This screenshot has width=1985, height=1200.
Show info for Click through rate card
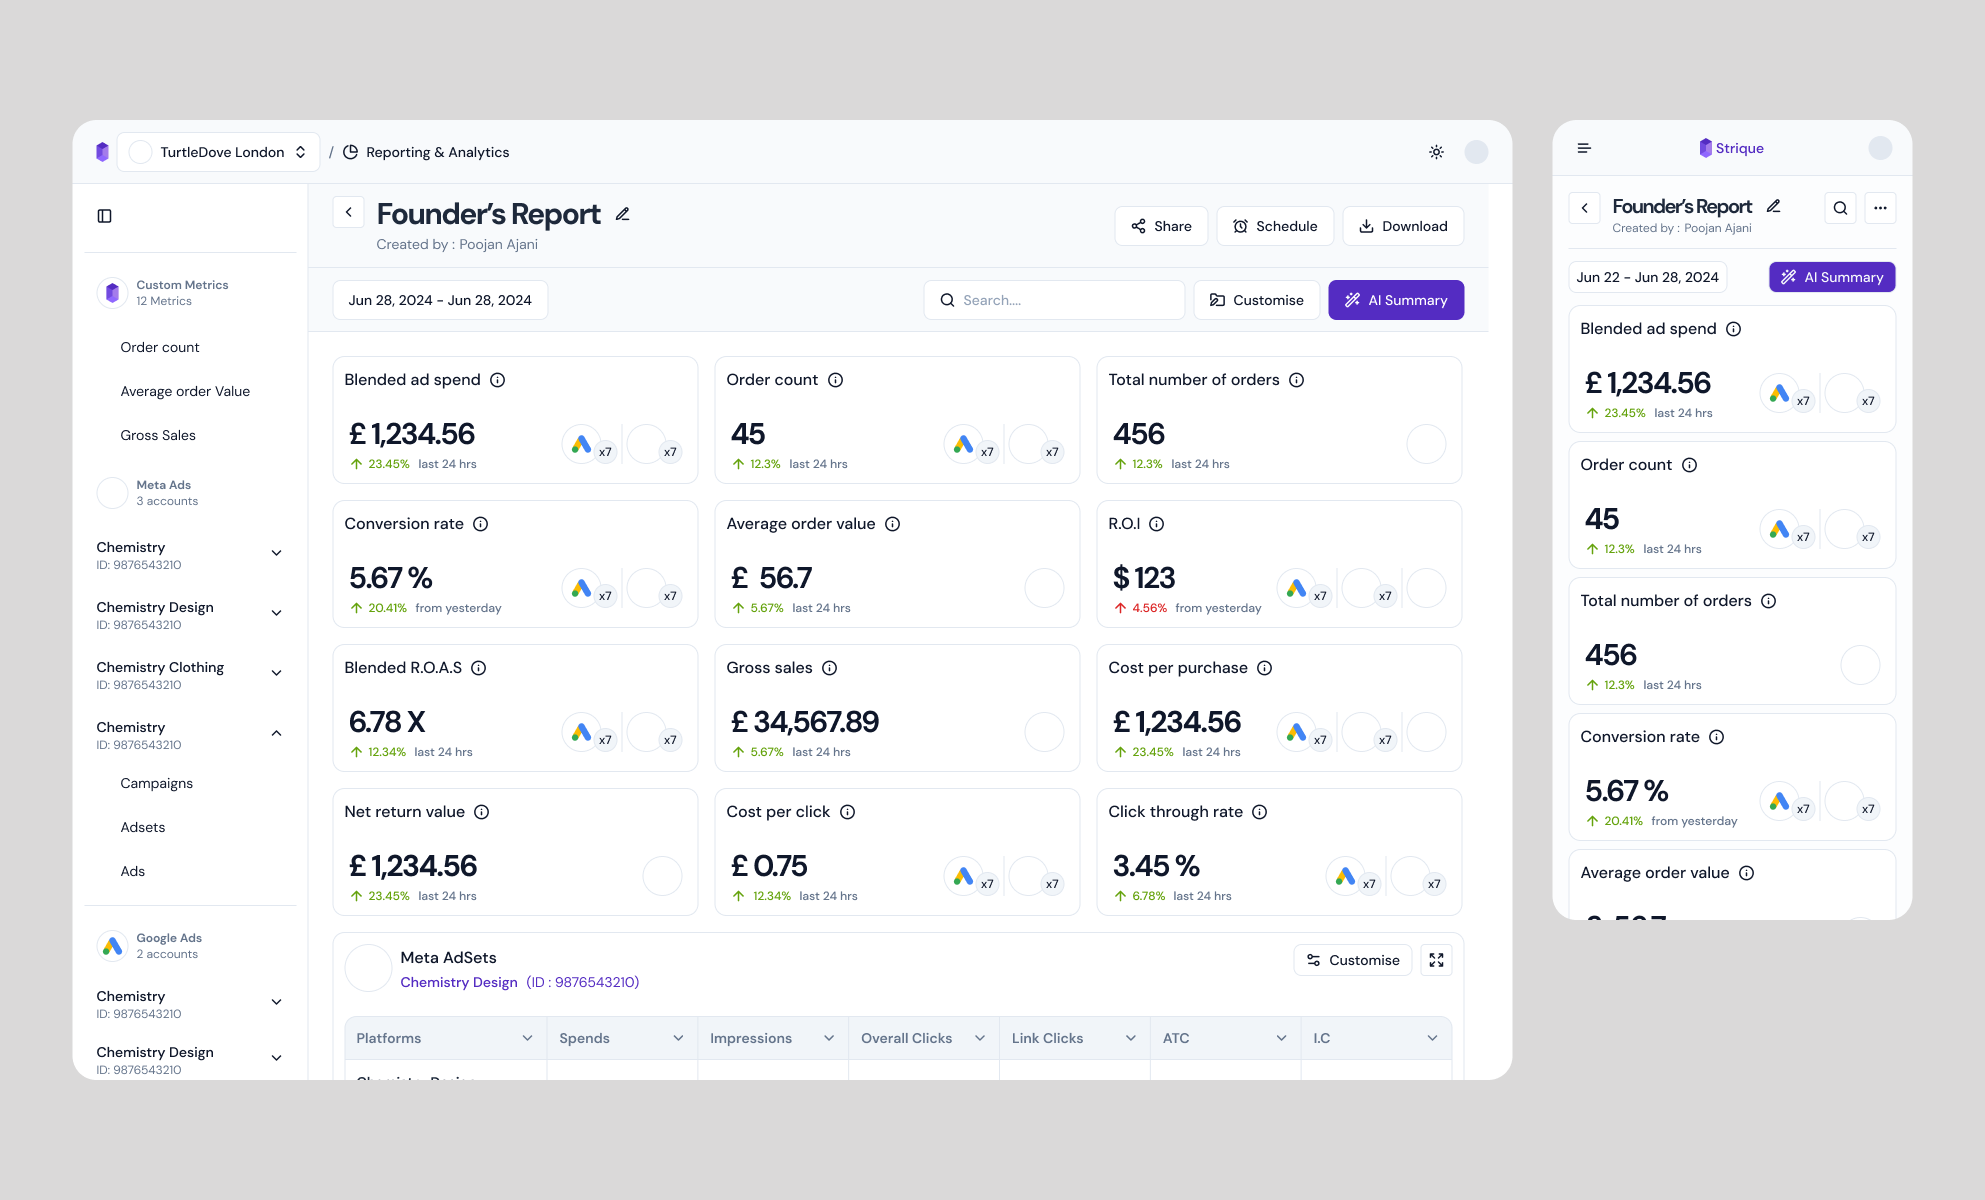pyautogui.click(x=1260, y=812)
